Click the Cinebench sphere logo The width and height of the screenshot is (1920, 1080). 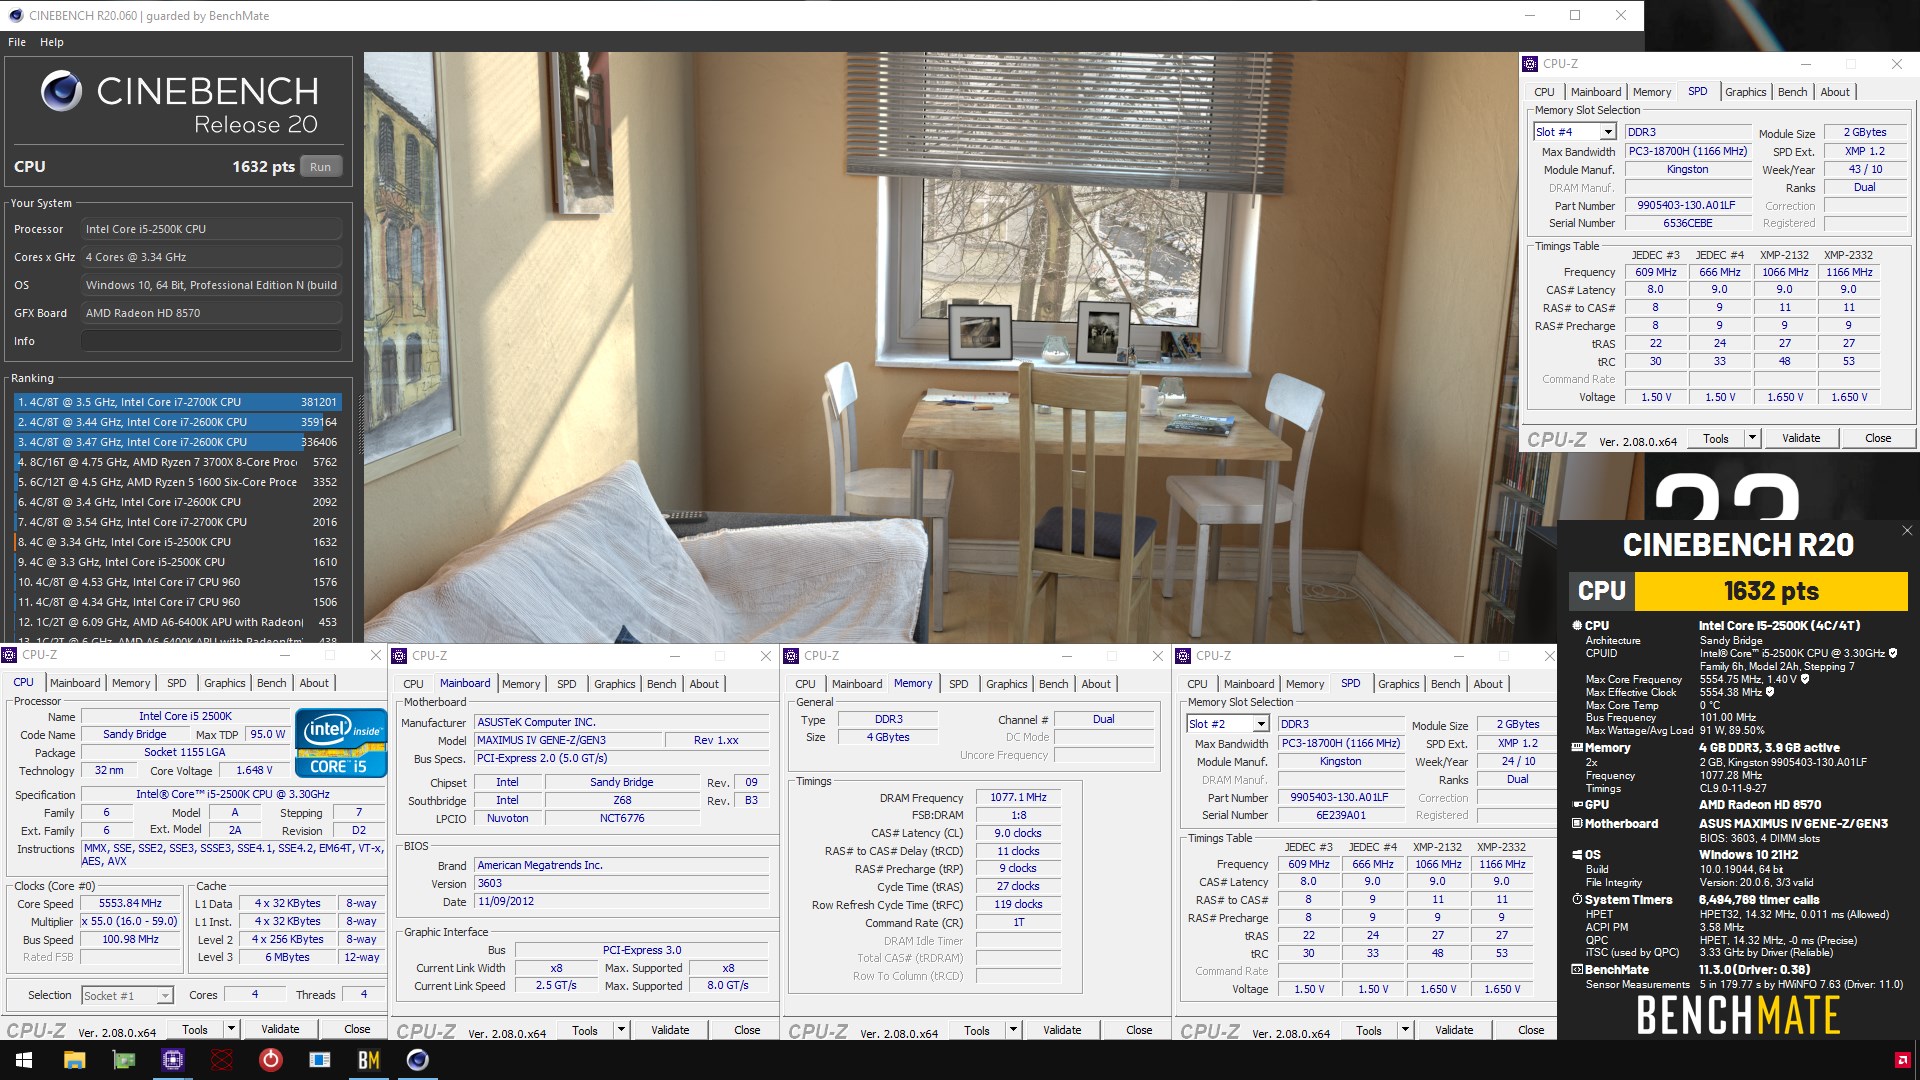click(x=61, y=91)
